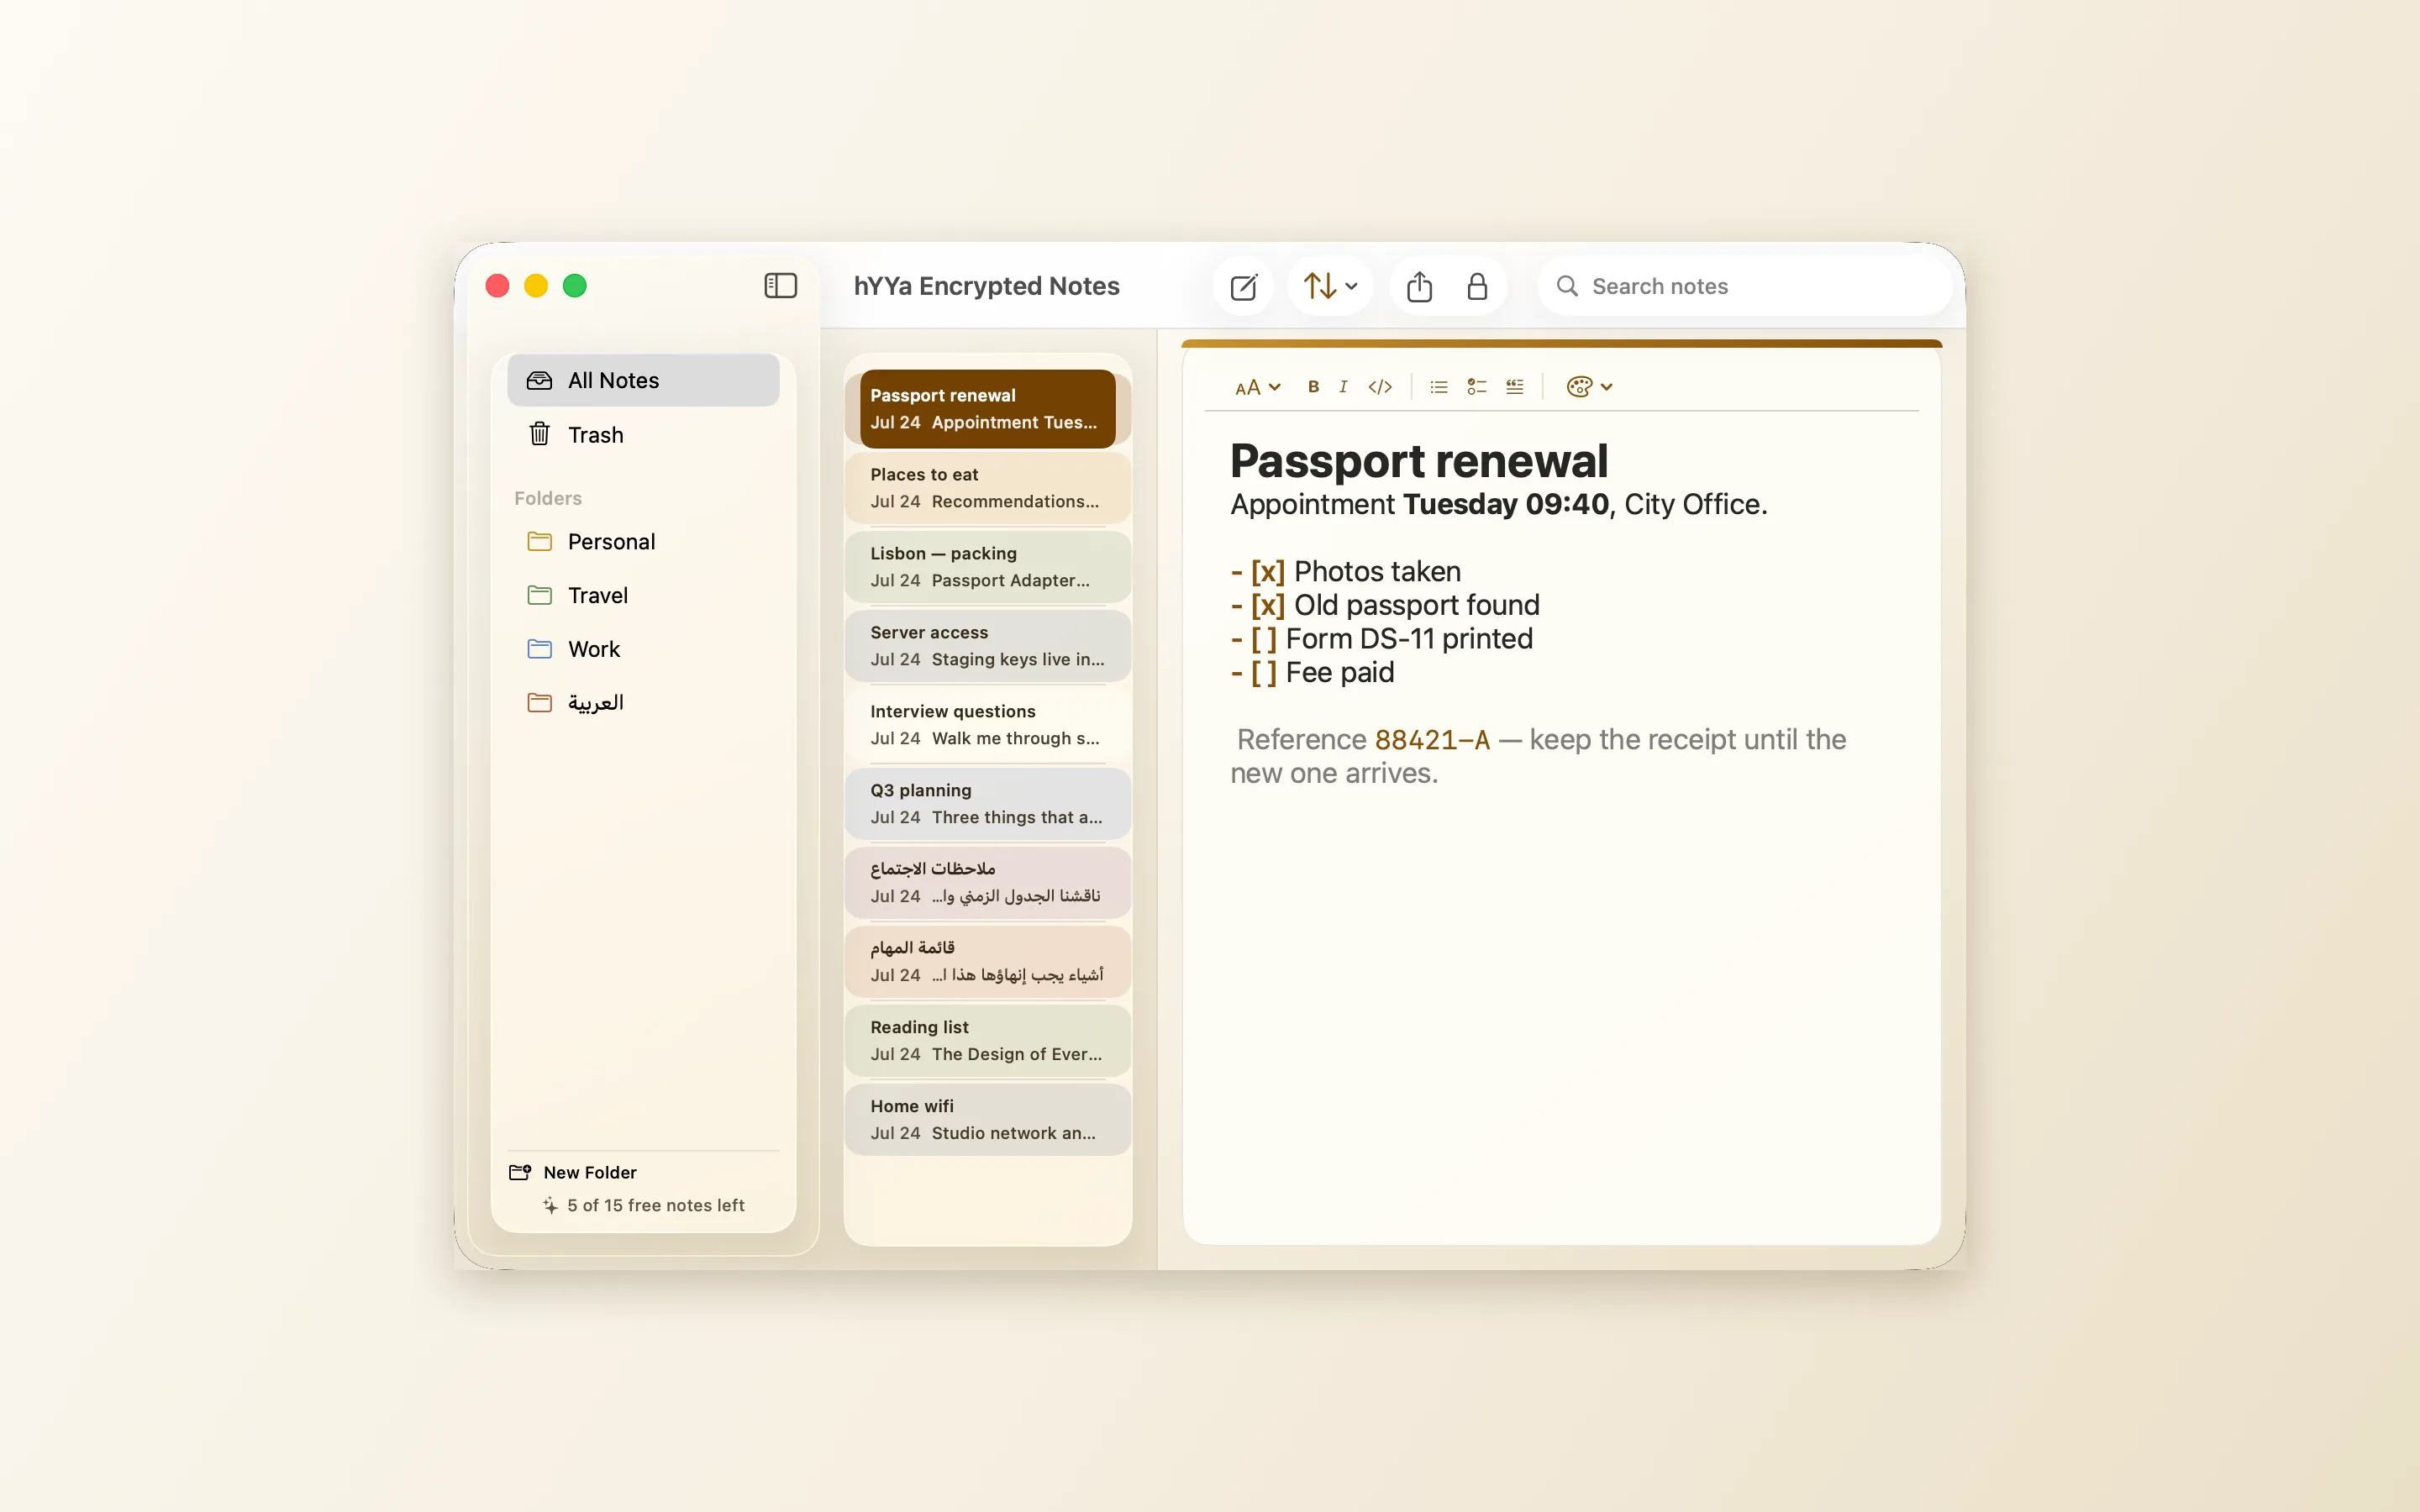Screen dimensions: 2420x1512
Task: Open the sort order dropdown
Action: click(1330, 287)
